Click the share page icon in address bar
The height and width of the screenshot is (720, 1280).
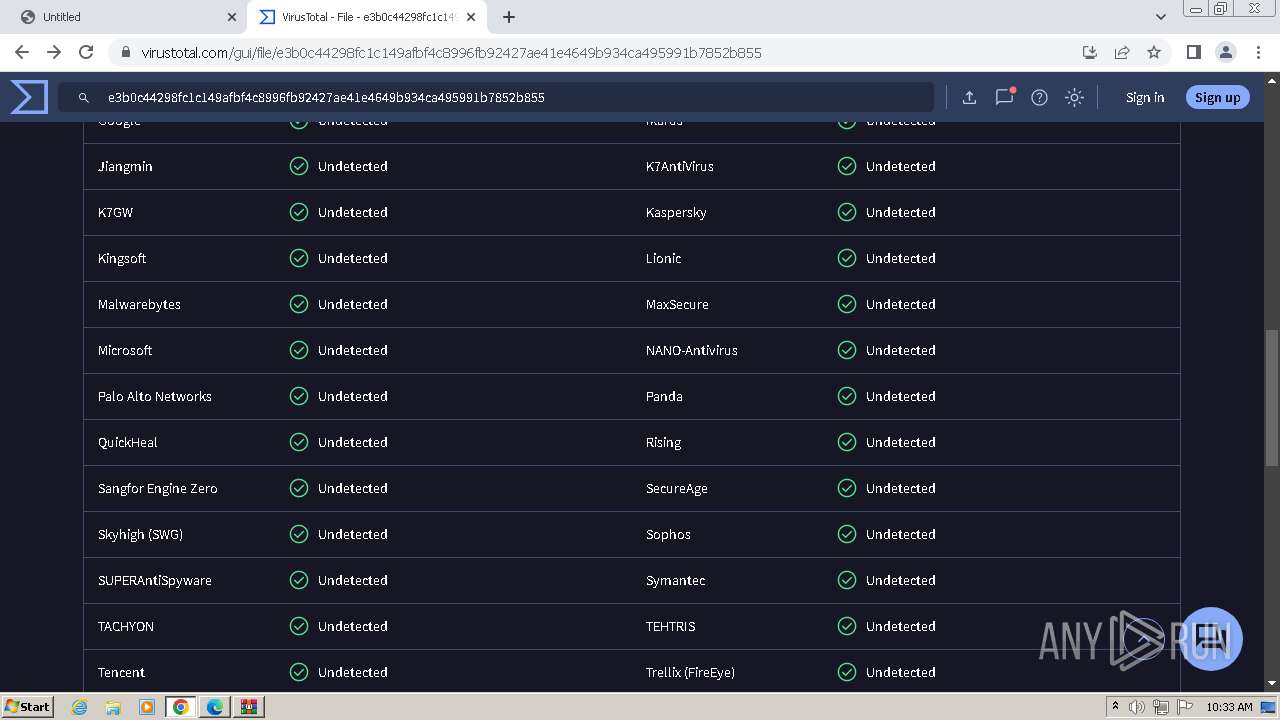point(1122,52)
